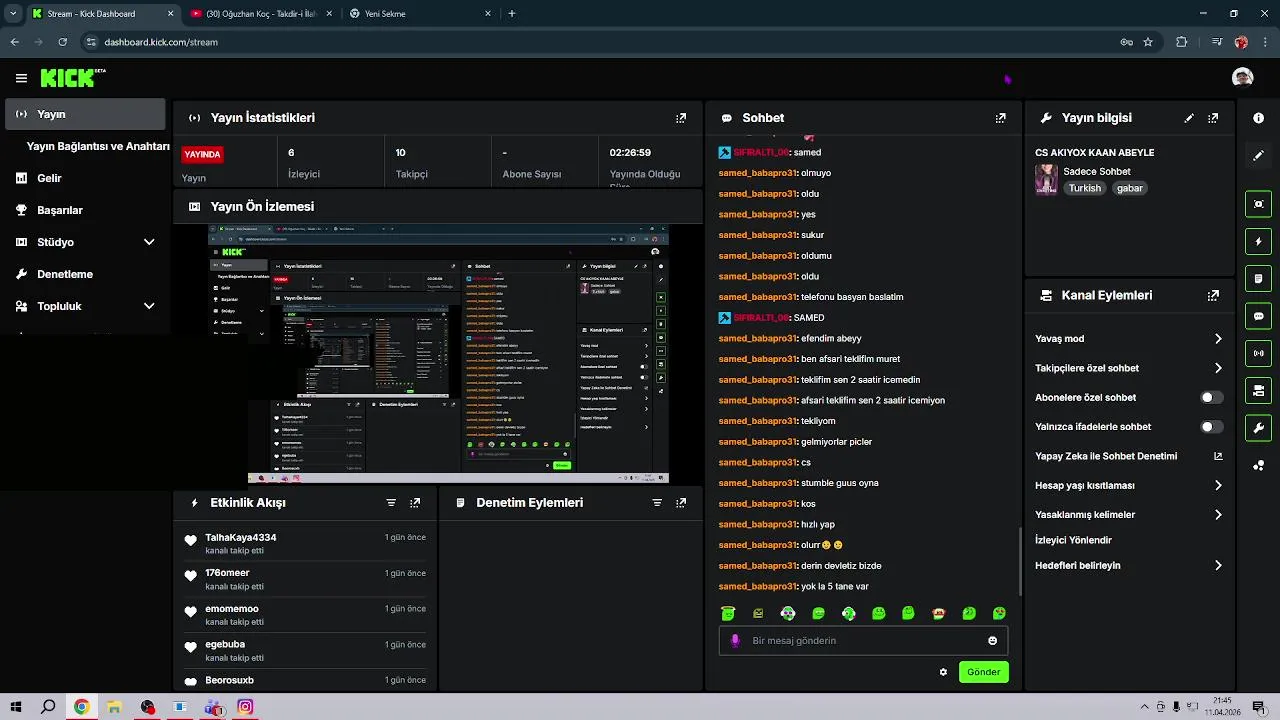
Task: Open chat settings gear next to Gönder
Action: (x=943, y=672)
